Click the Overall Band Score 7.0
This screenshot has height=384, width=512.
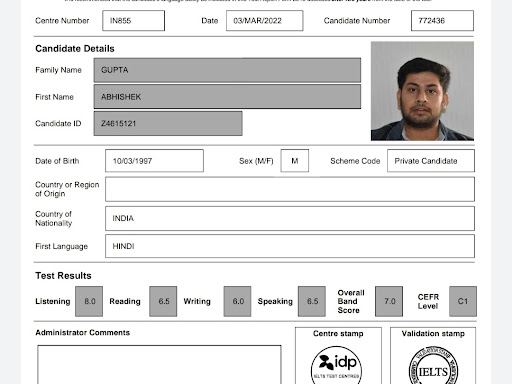click(x=389, y=301)
